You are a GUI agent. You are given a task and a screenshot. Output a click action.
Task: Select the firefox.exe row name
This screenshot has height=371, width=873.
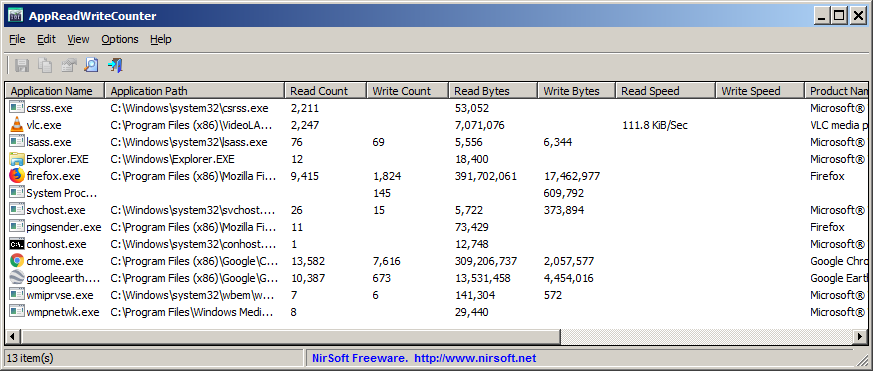(53, 176)
